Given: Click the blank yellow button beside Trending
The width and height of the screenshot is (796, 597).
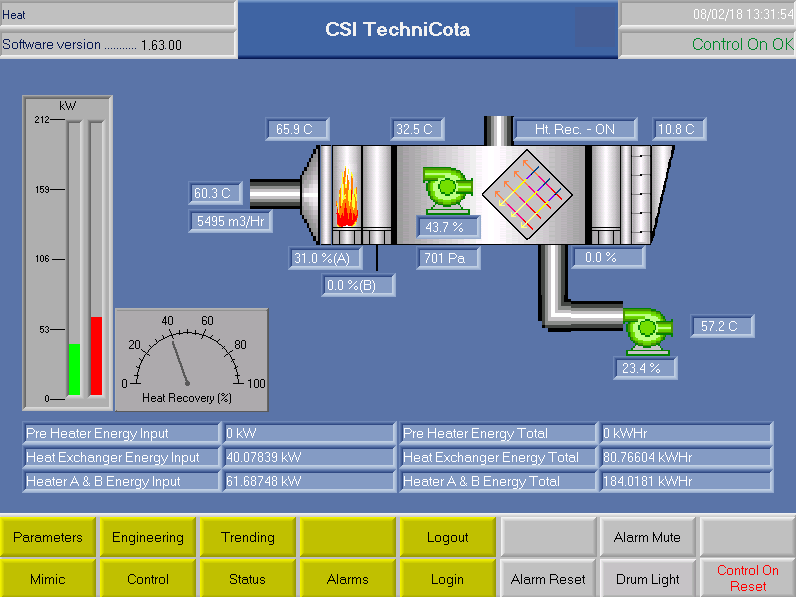Looking at the screenshot, I should coord(348,537).
